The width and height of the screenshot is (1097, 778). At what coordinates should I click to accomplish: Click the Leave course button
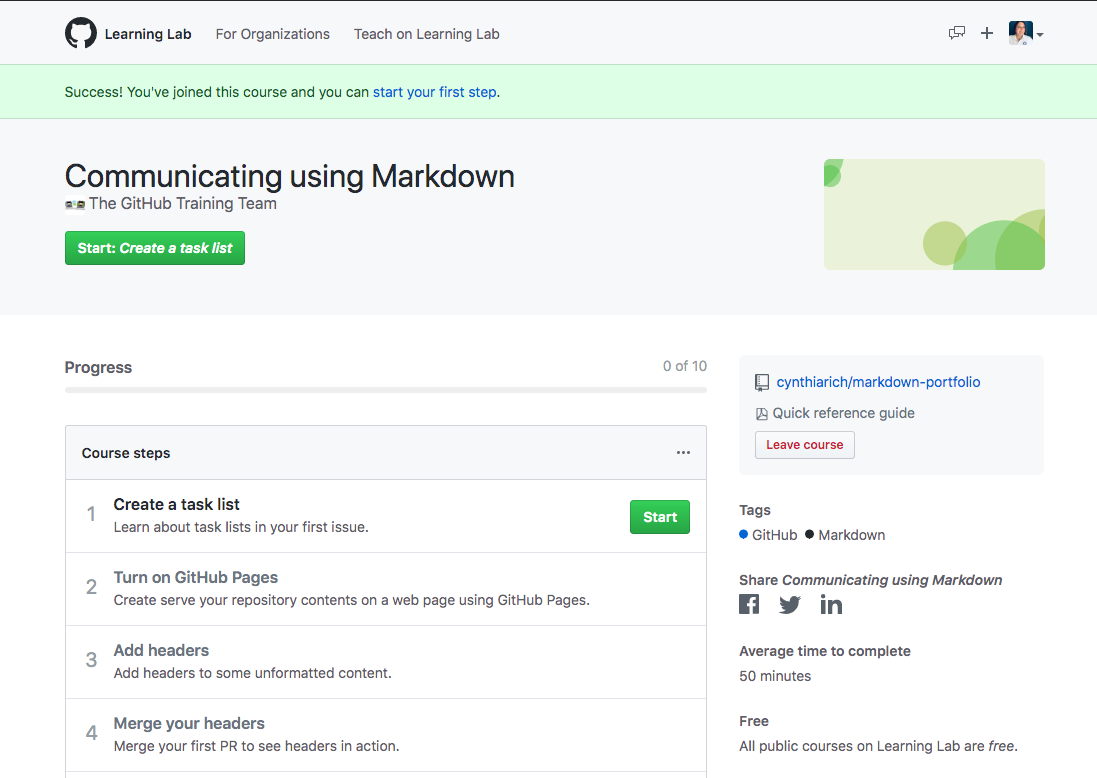805,445
